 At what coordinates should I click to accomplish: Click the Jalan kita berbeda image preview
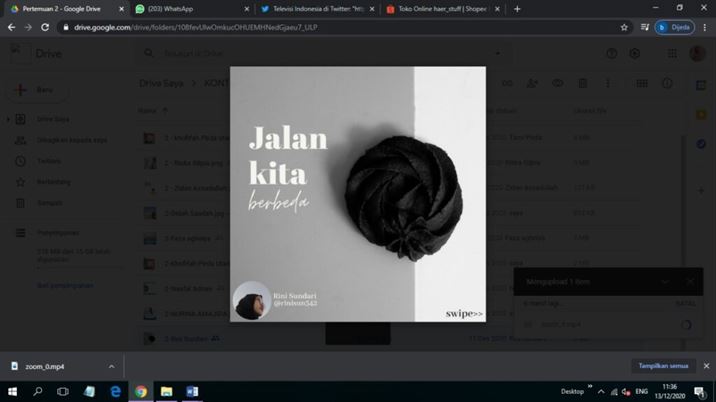357,194
